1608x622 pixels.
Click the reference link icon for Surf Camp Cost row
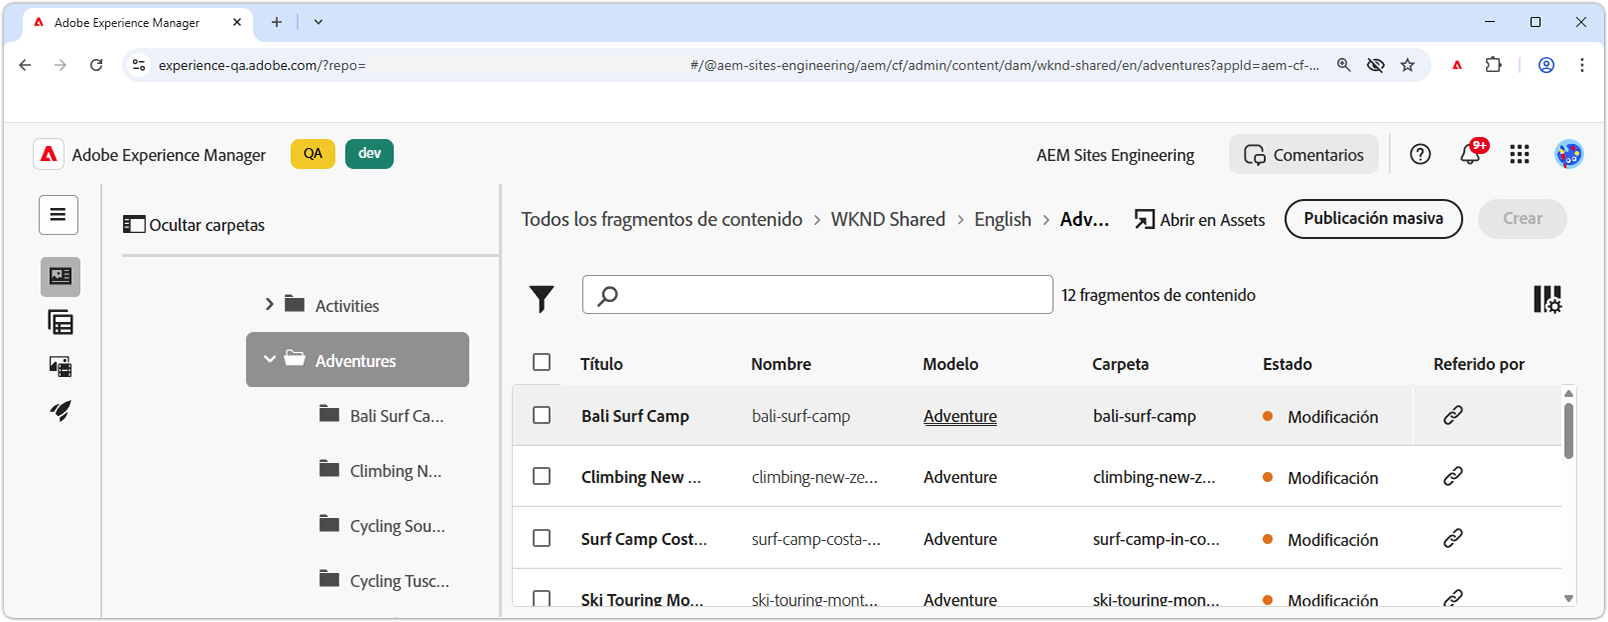click(x=1453, y=538)
